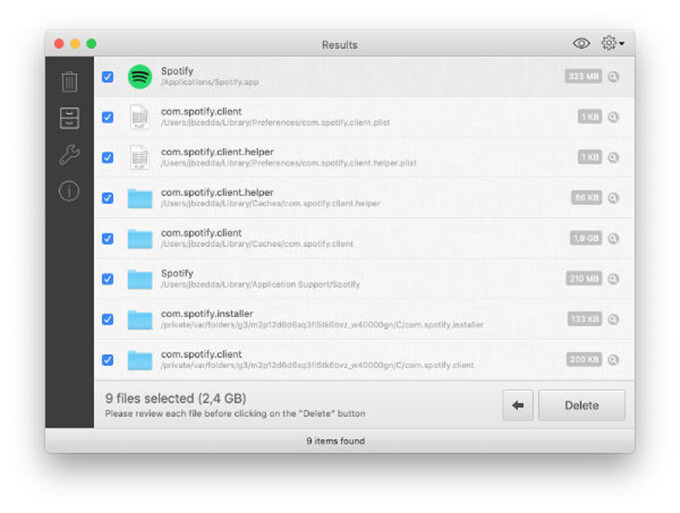This screenshot has width=680, height=513.
Task: Select the com.spotify.installer row name
Action: [207, 314]
